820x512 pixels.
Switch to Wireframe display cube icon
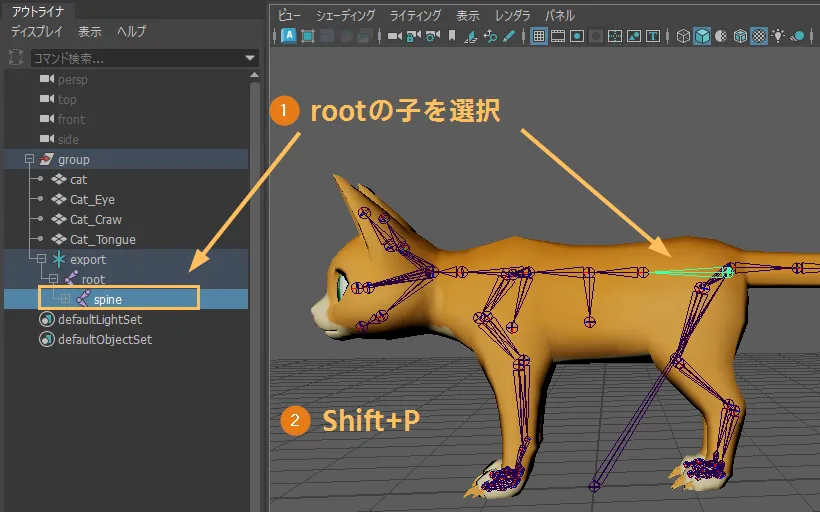pyautogui.click(x=683, y=36)
